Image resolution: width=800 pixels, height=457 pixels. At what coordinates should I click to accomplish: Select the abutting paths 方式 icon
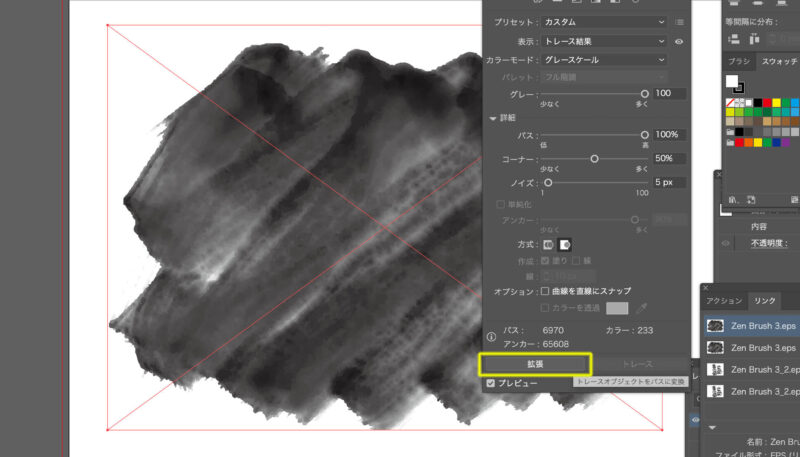point(548,244)
